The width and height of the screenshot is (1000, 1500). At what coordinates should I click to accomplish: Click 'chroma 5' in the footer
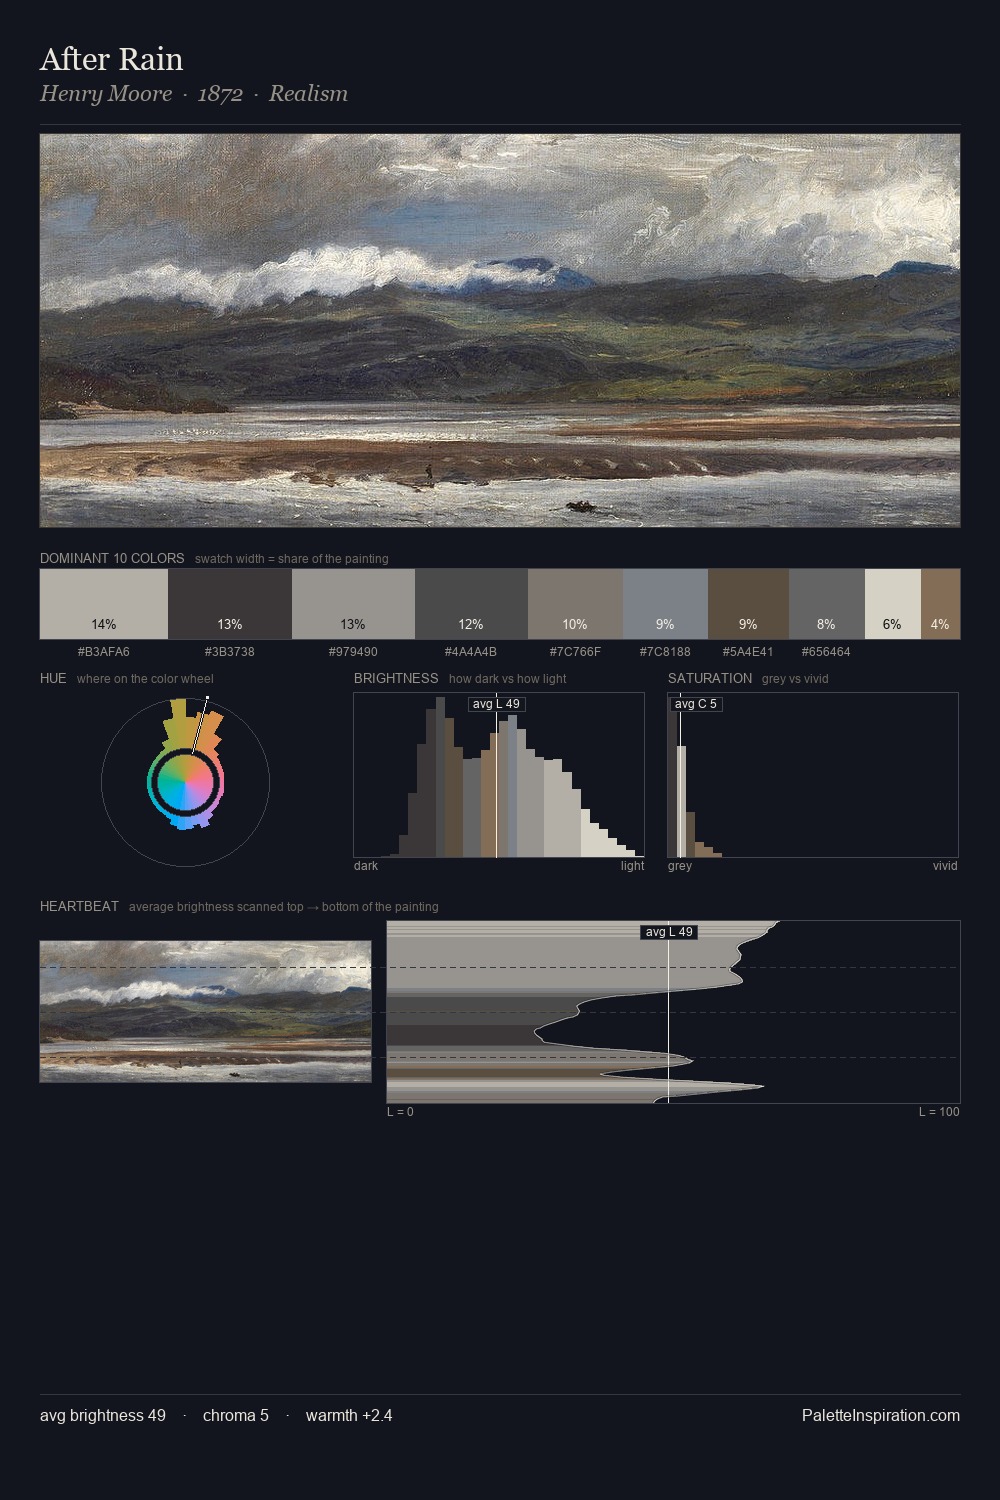[x=236, y=1415]
